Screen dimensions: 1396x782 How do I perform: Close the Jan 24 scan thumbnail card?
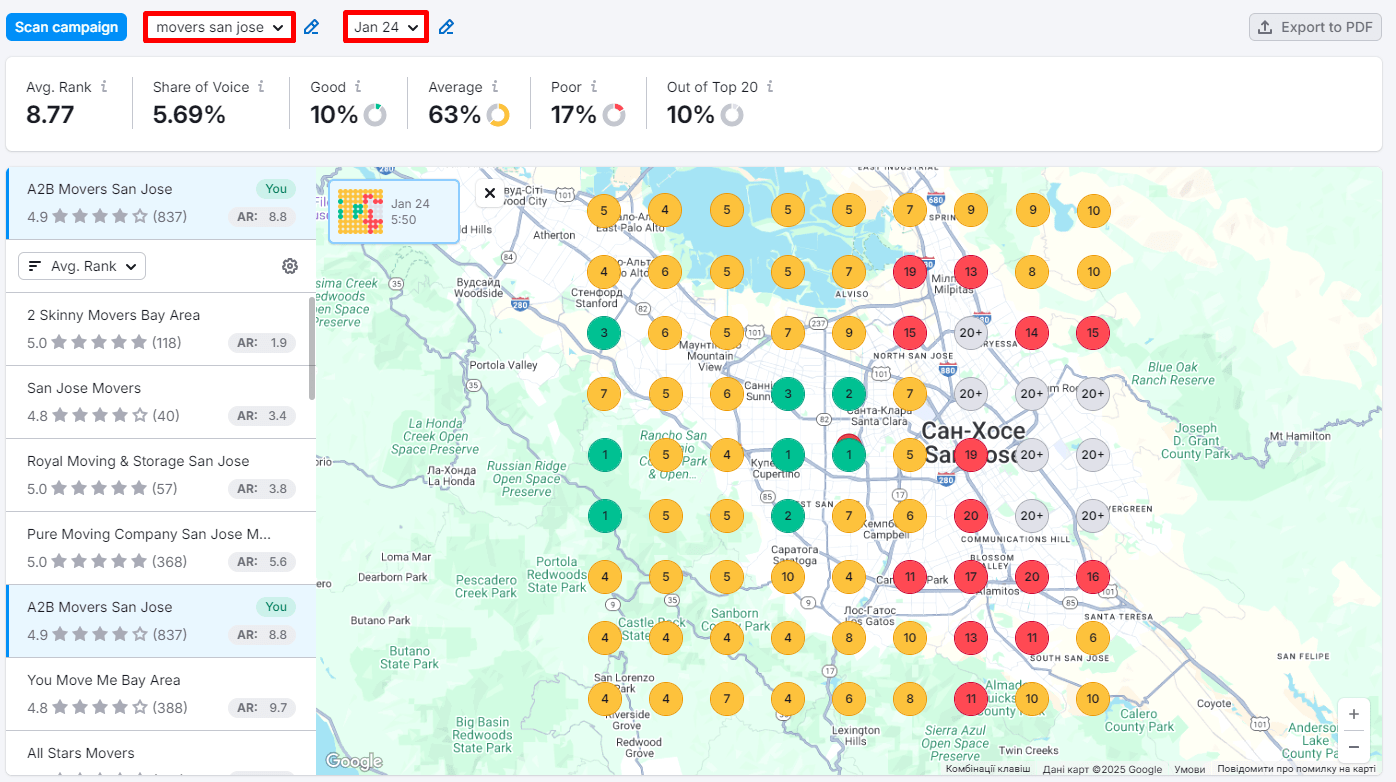[x=490, y=194]
